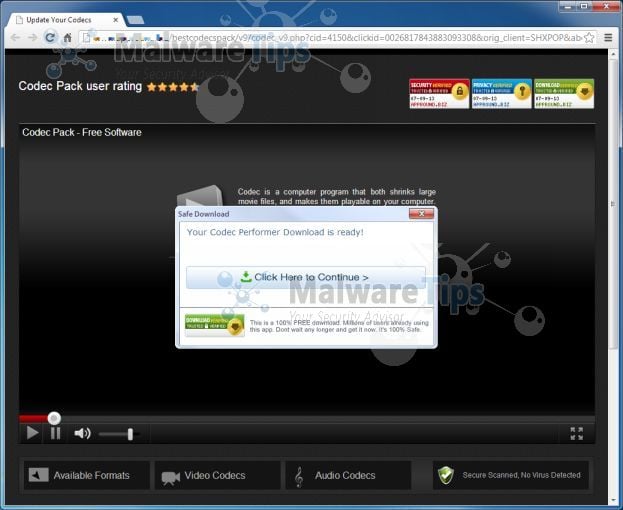Go back with the browser back arrow
This screenshot has width=623, height=510.
point(15,38)
